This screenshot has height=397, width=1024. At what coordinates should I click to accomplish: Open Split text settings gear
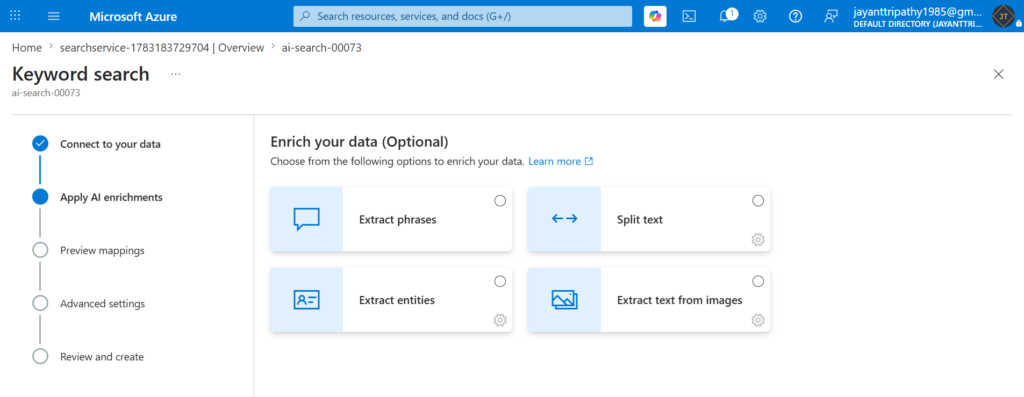pyautogui.click(x=758, y=240)
